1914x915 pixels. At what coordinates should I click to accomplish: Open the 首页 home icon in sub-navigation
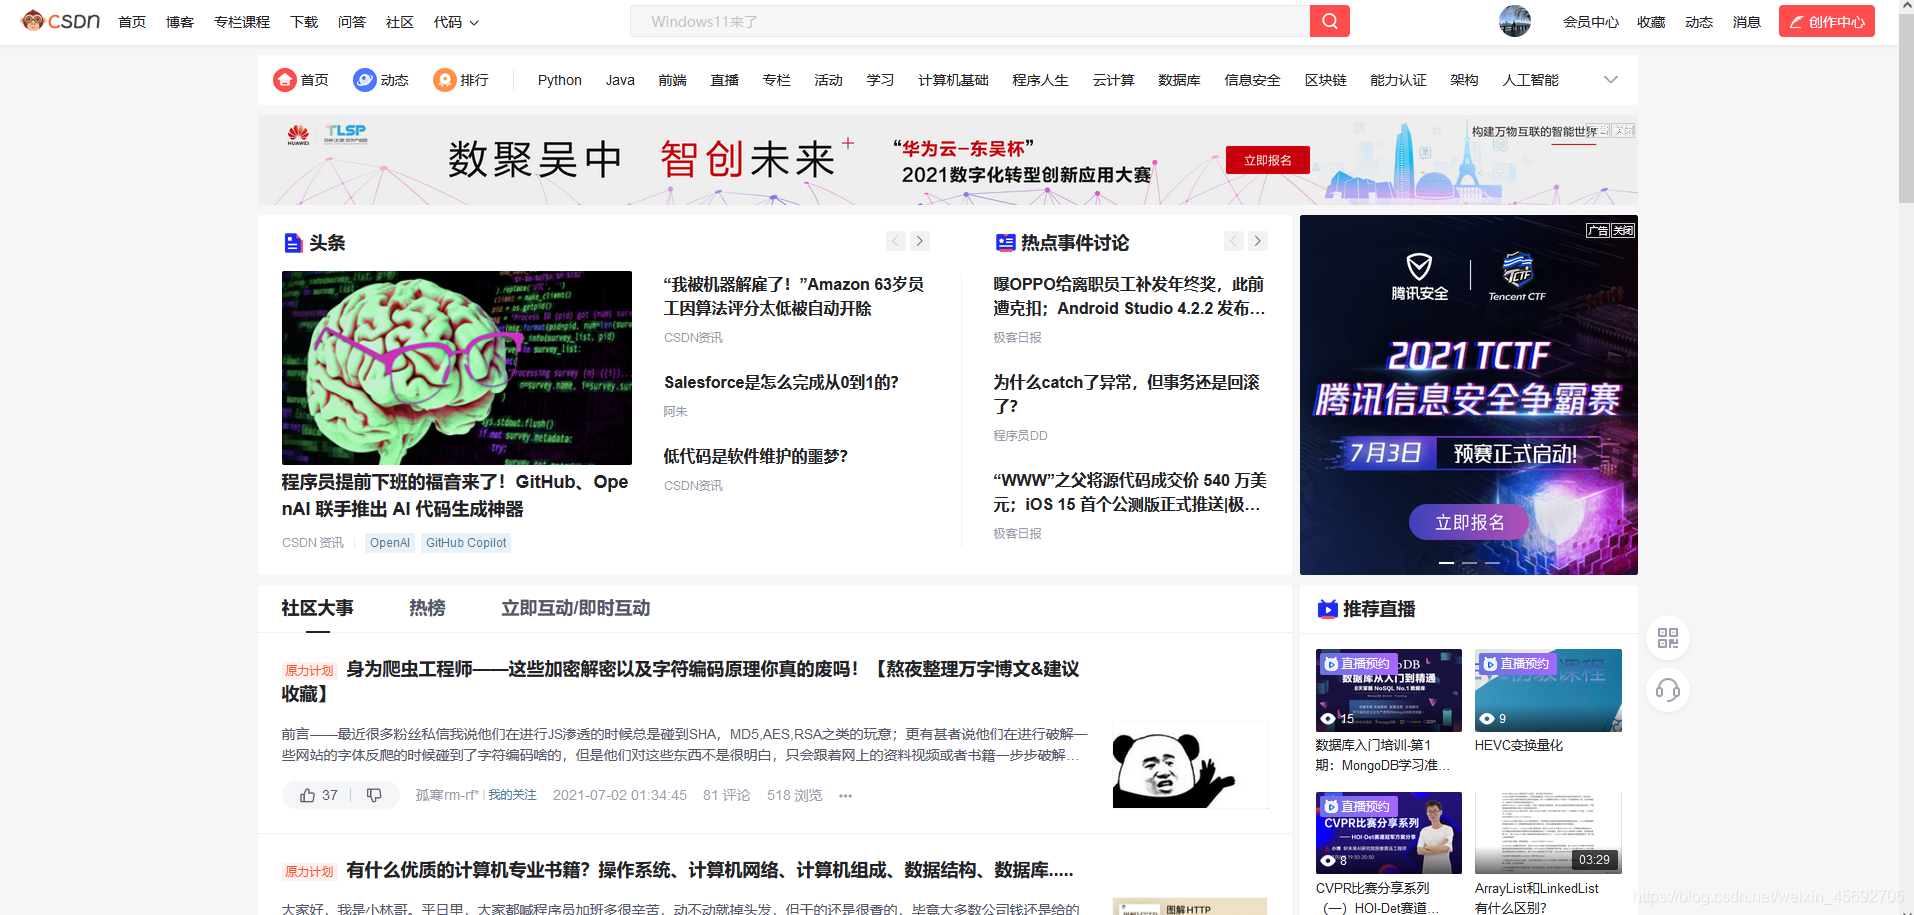(285, 80)
